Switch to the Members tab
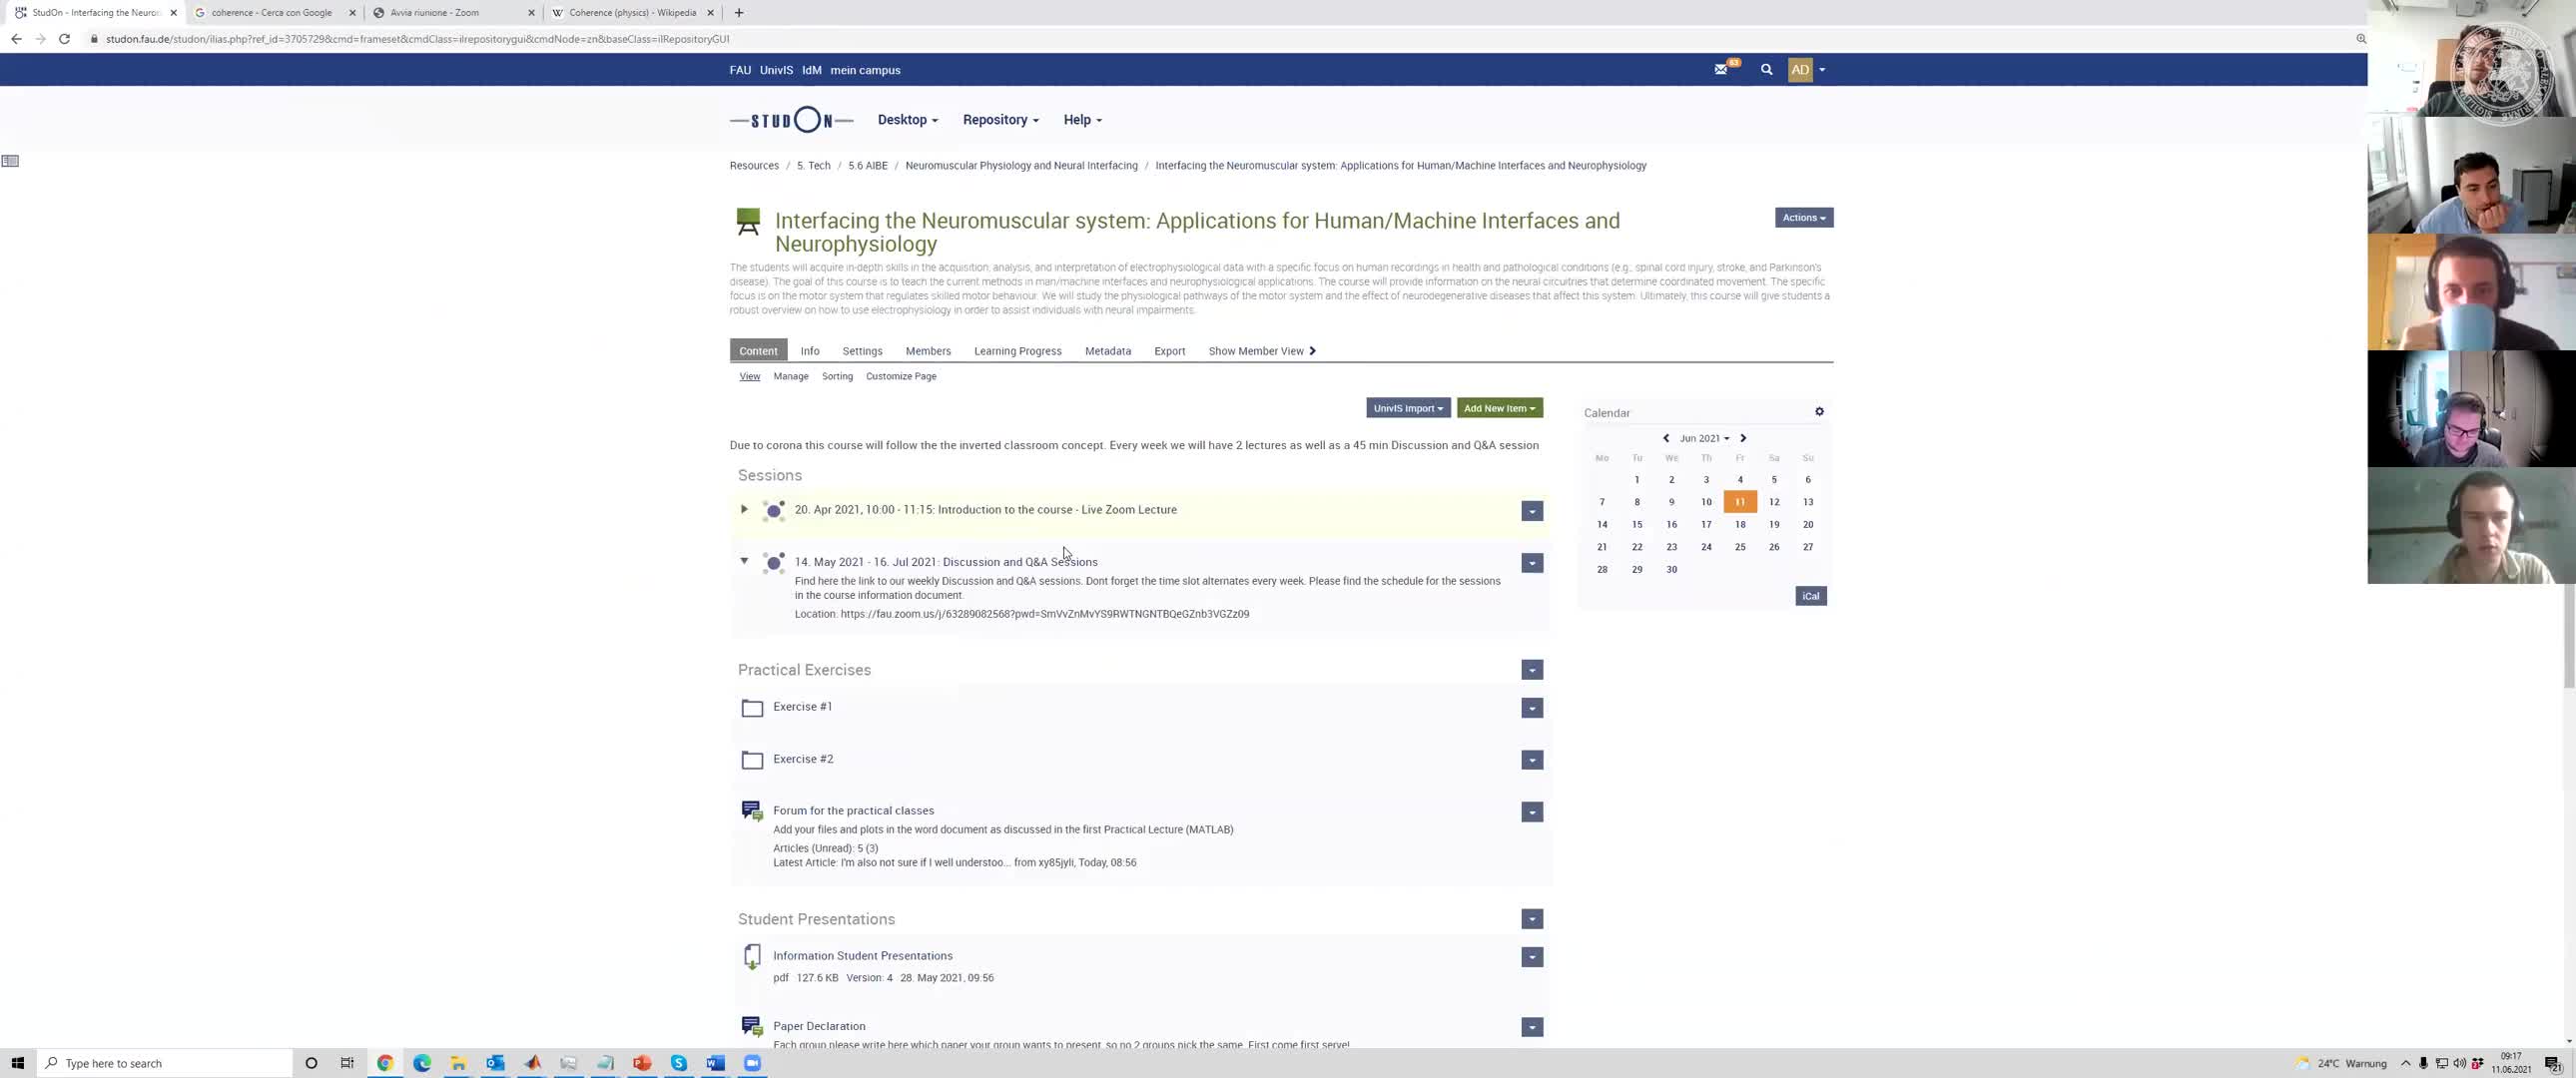 pos(927,351)
